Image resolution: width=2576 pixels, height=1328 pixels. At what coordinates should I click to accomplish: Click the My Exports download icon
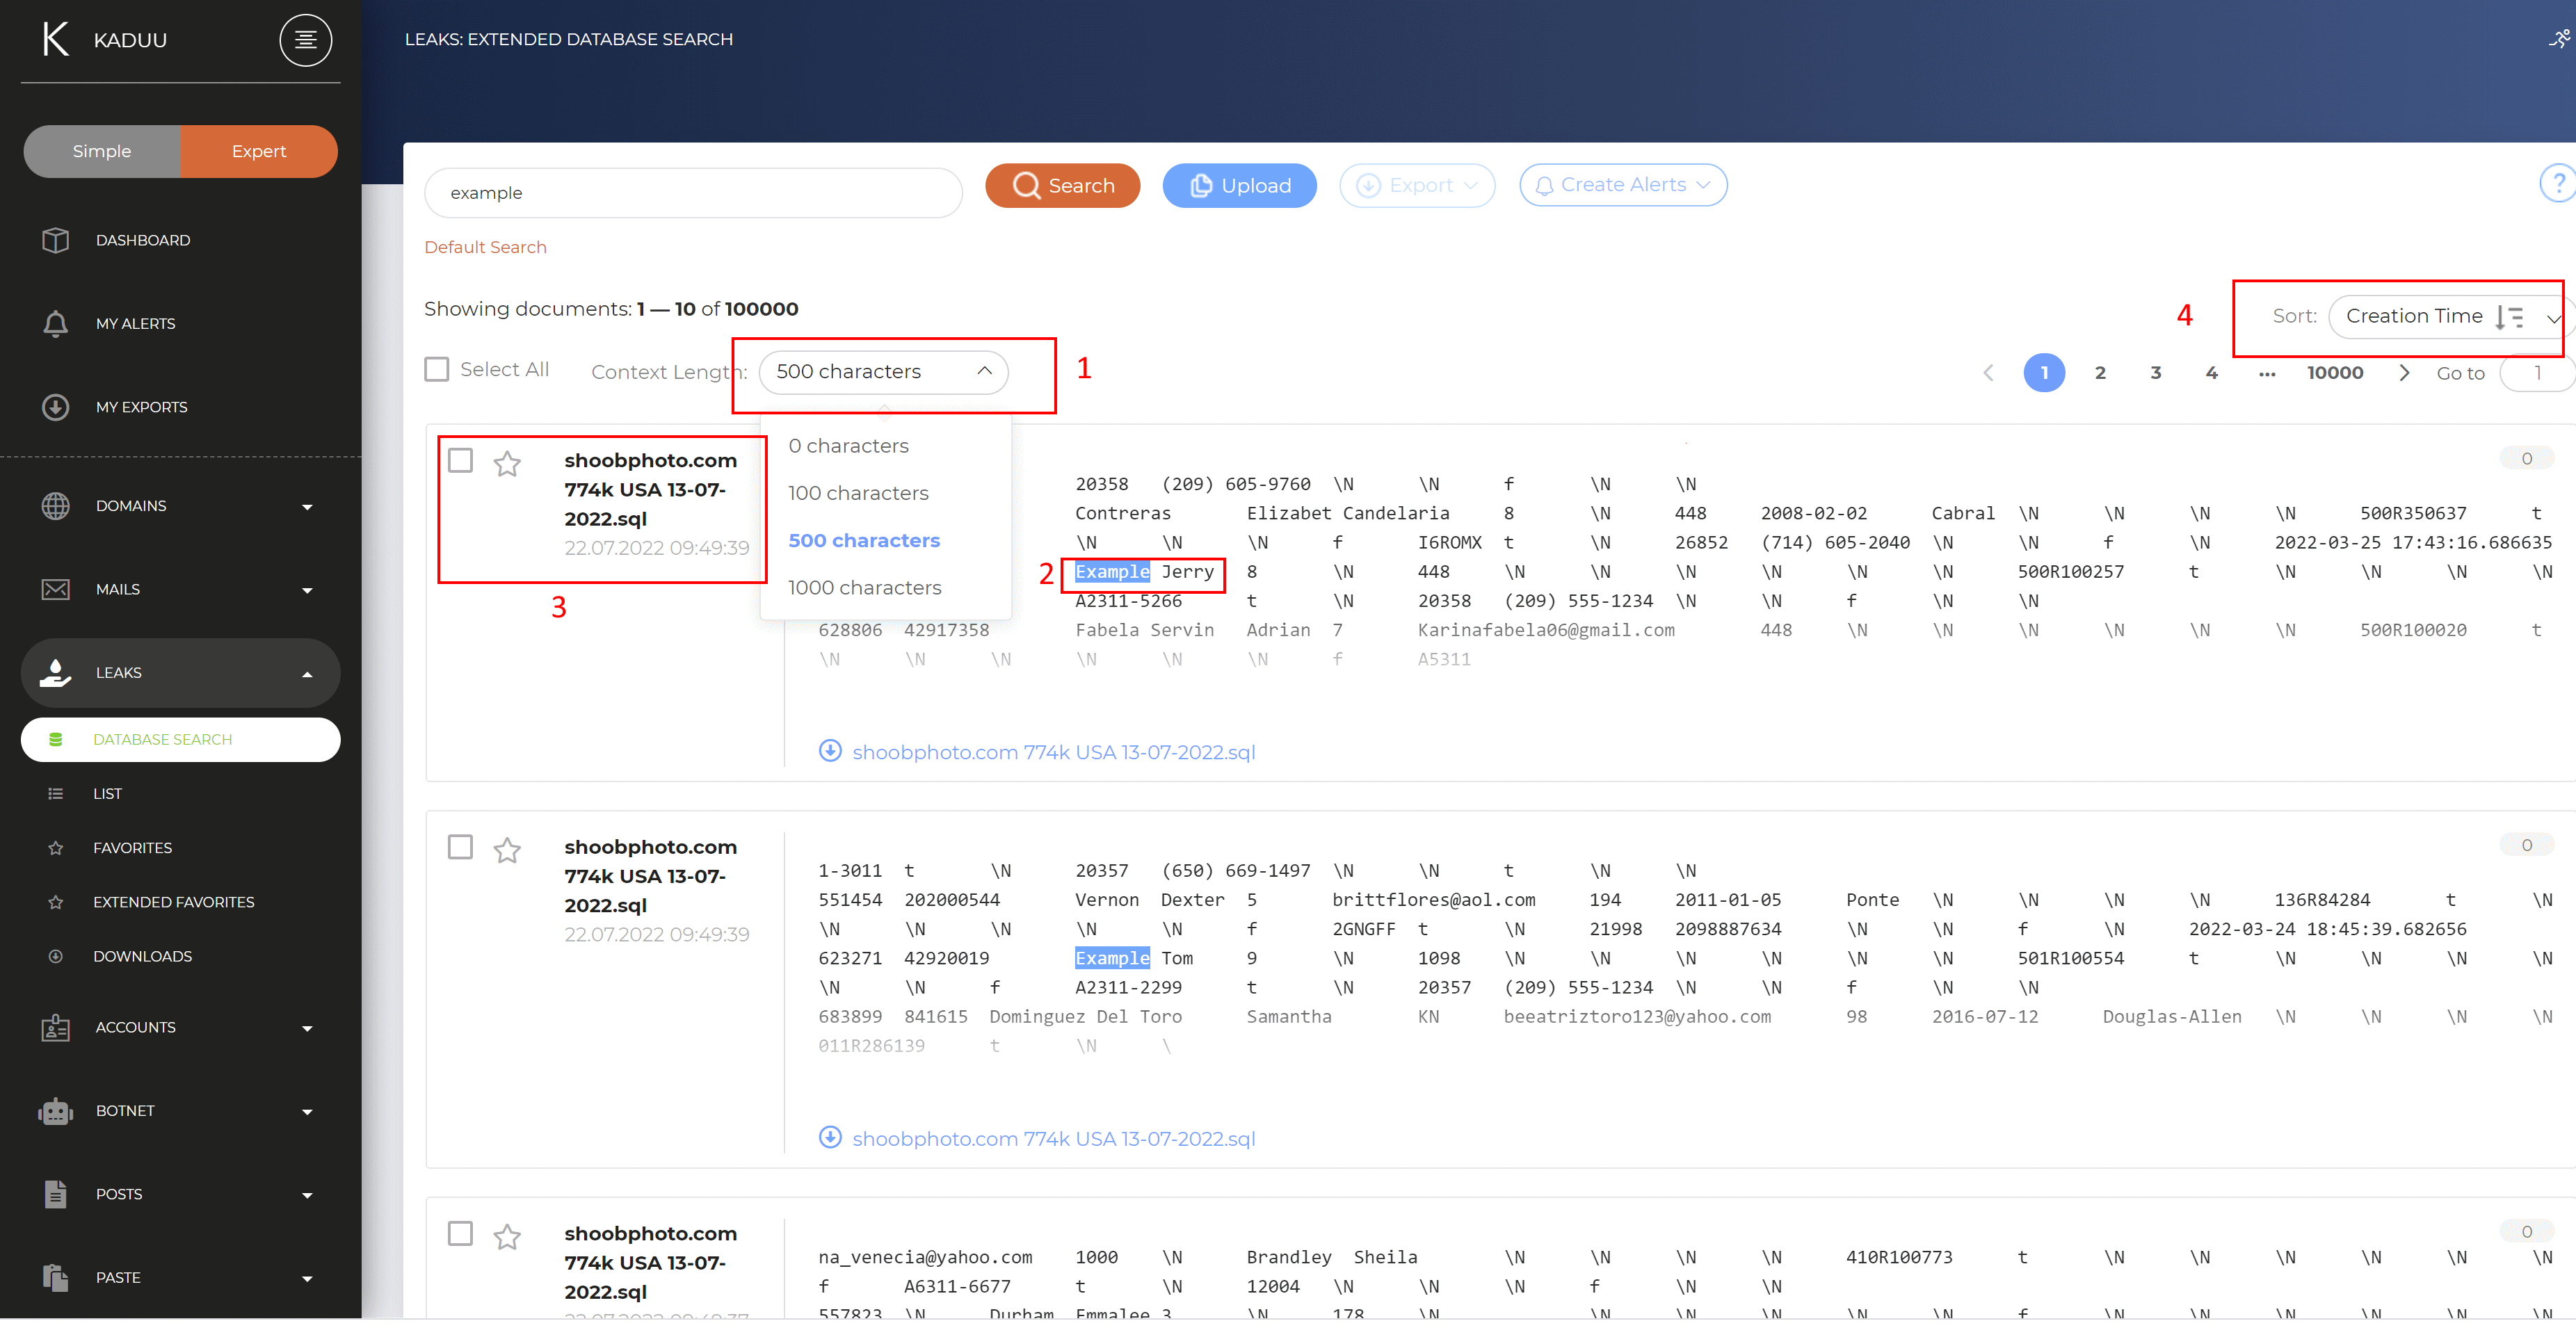pyautogui.click(x=55, y=407)
